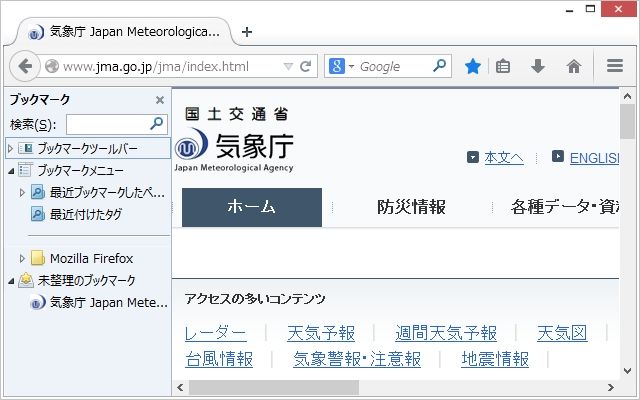Expand the ブックマークツールバー folder
The width and height of the screenshot is (640, 400).
11,149
